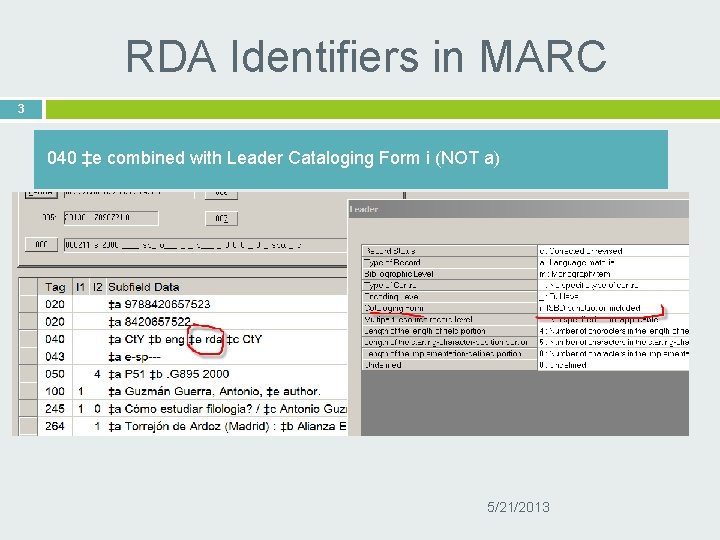720x540 pixels.
Task: Click the second indicator of field 050
Action: (97, 374)
